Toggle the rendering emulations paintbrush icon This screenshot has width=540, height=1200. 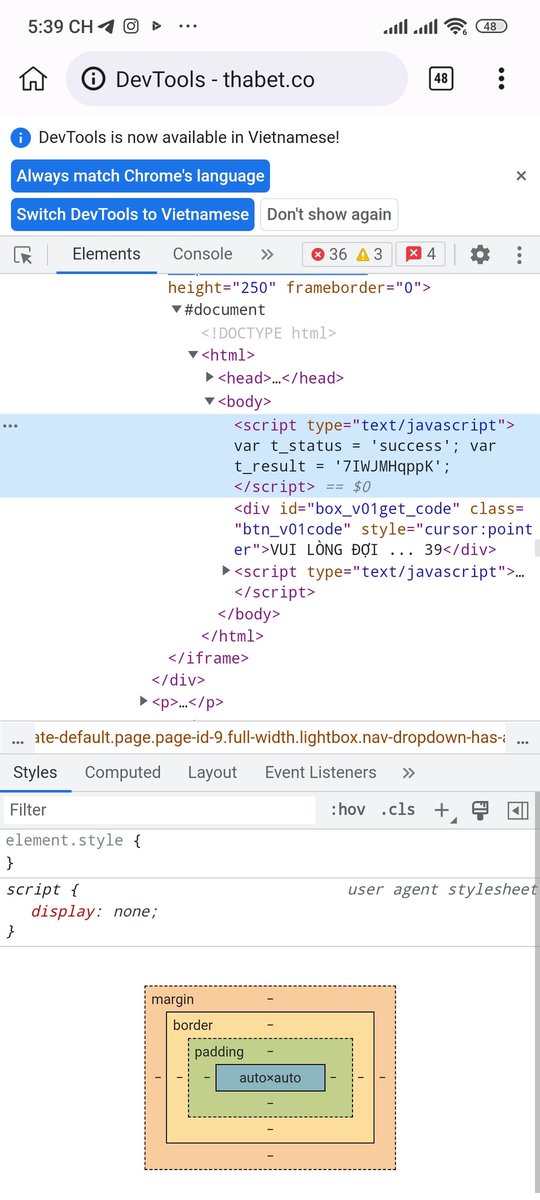480,810
